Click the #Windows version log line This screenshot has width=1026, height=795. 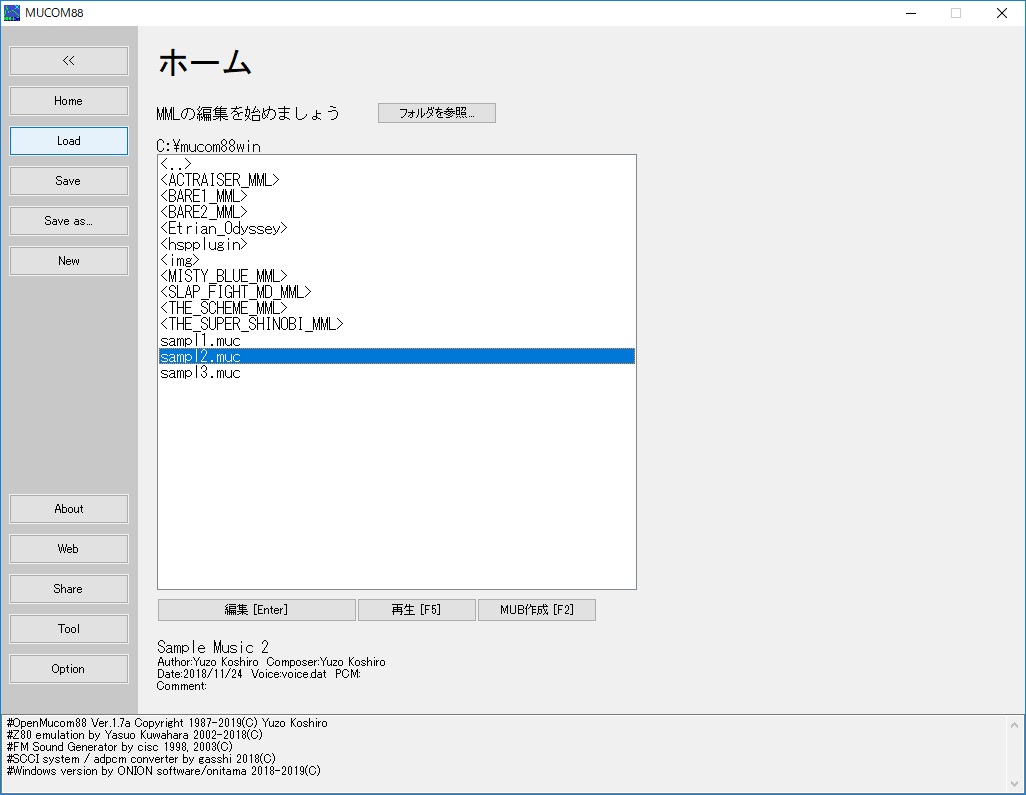(163, 771)
